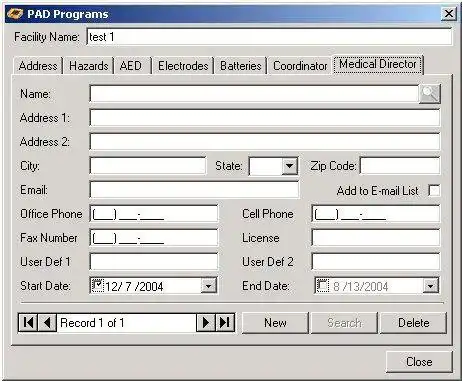
Task: Switch to the Hazards tab
Action: pyautogui.click(x=89, y=66)
